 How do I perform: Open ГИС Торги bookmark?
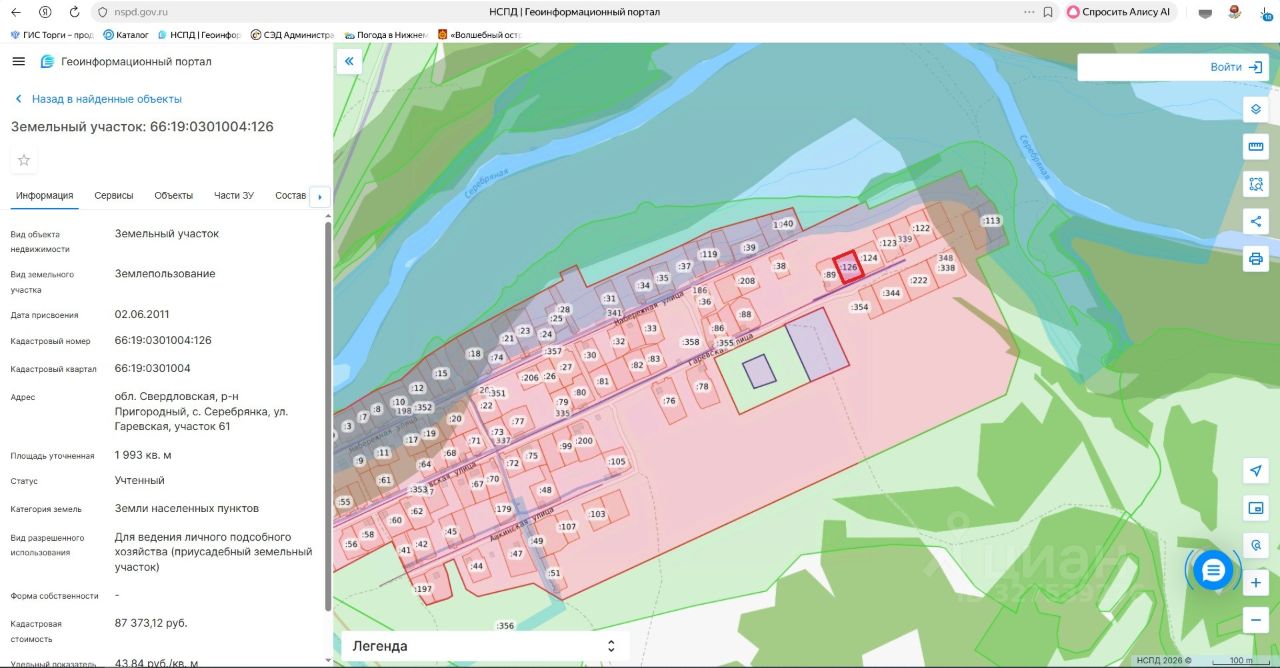[52, 35]
